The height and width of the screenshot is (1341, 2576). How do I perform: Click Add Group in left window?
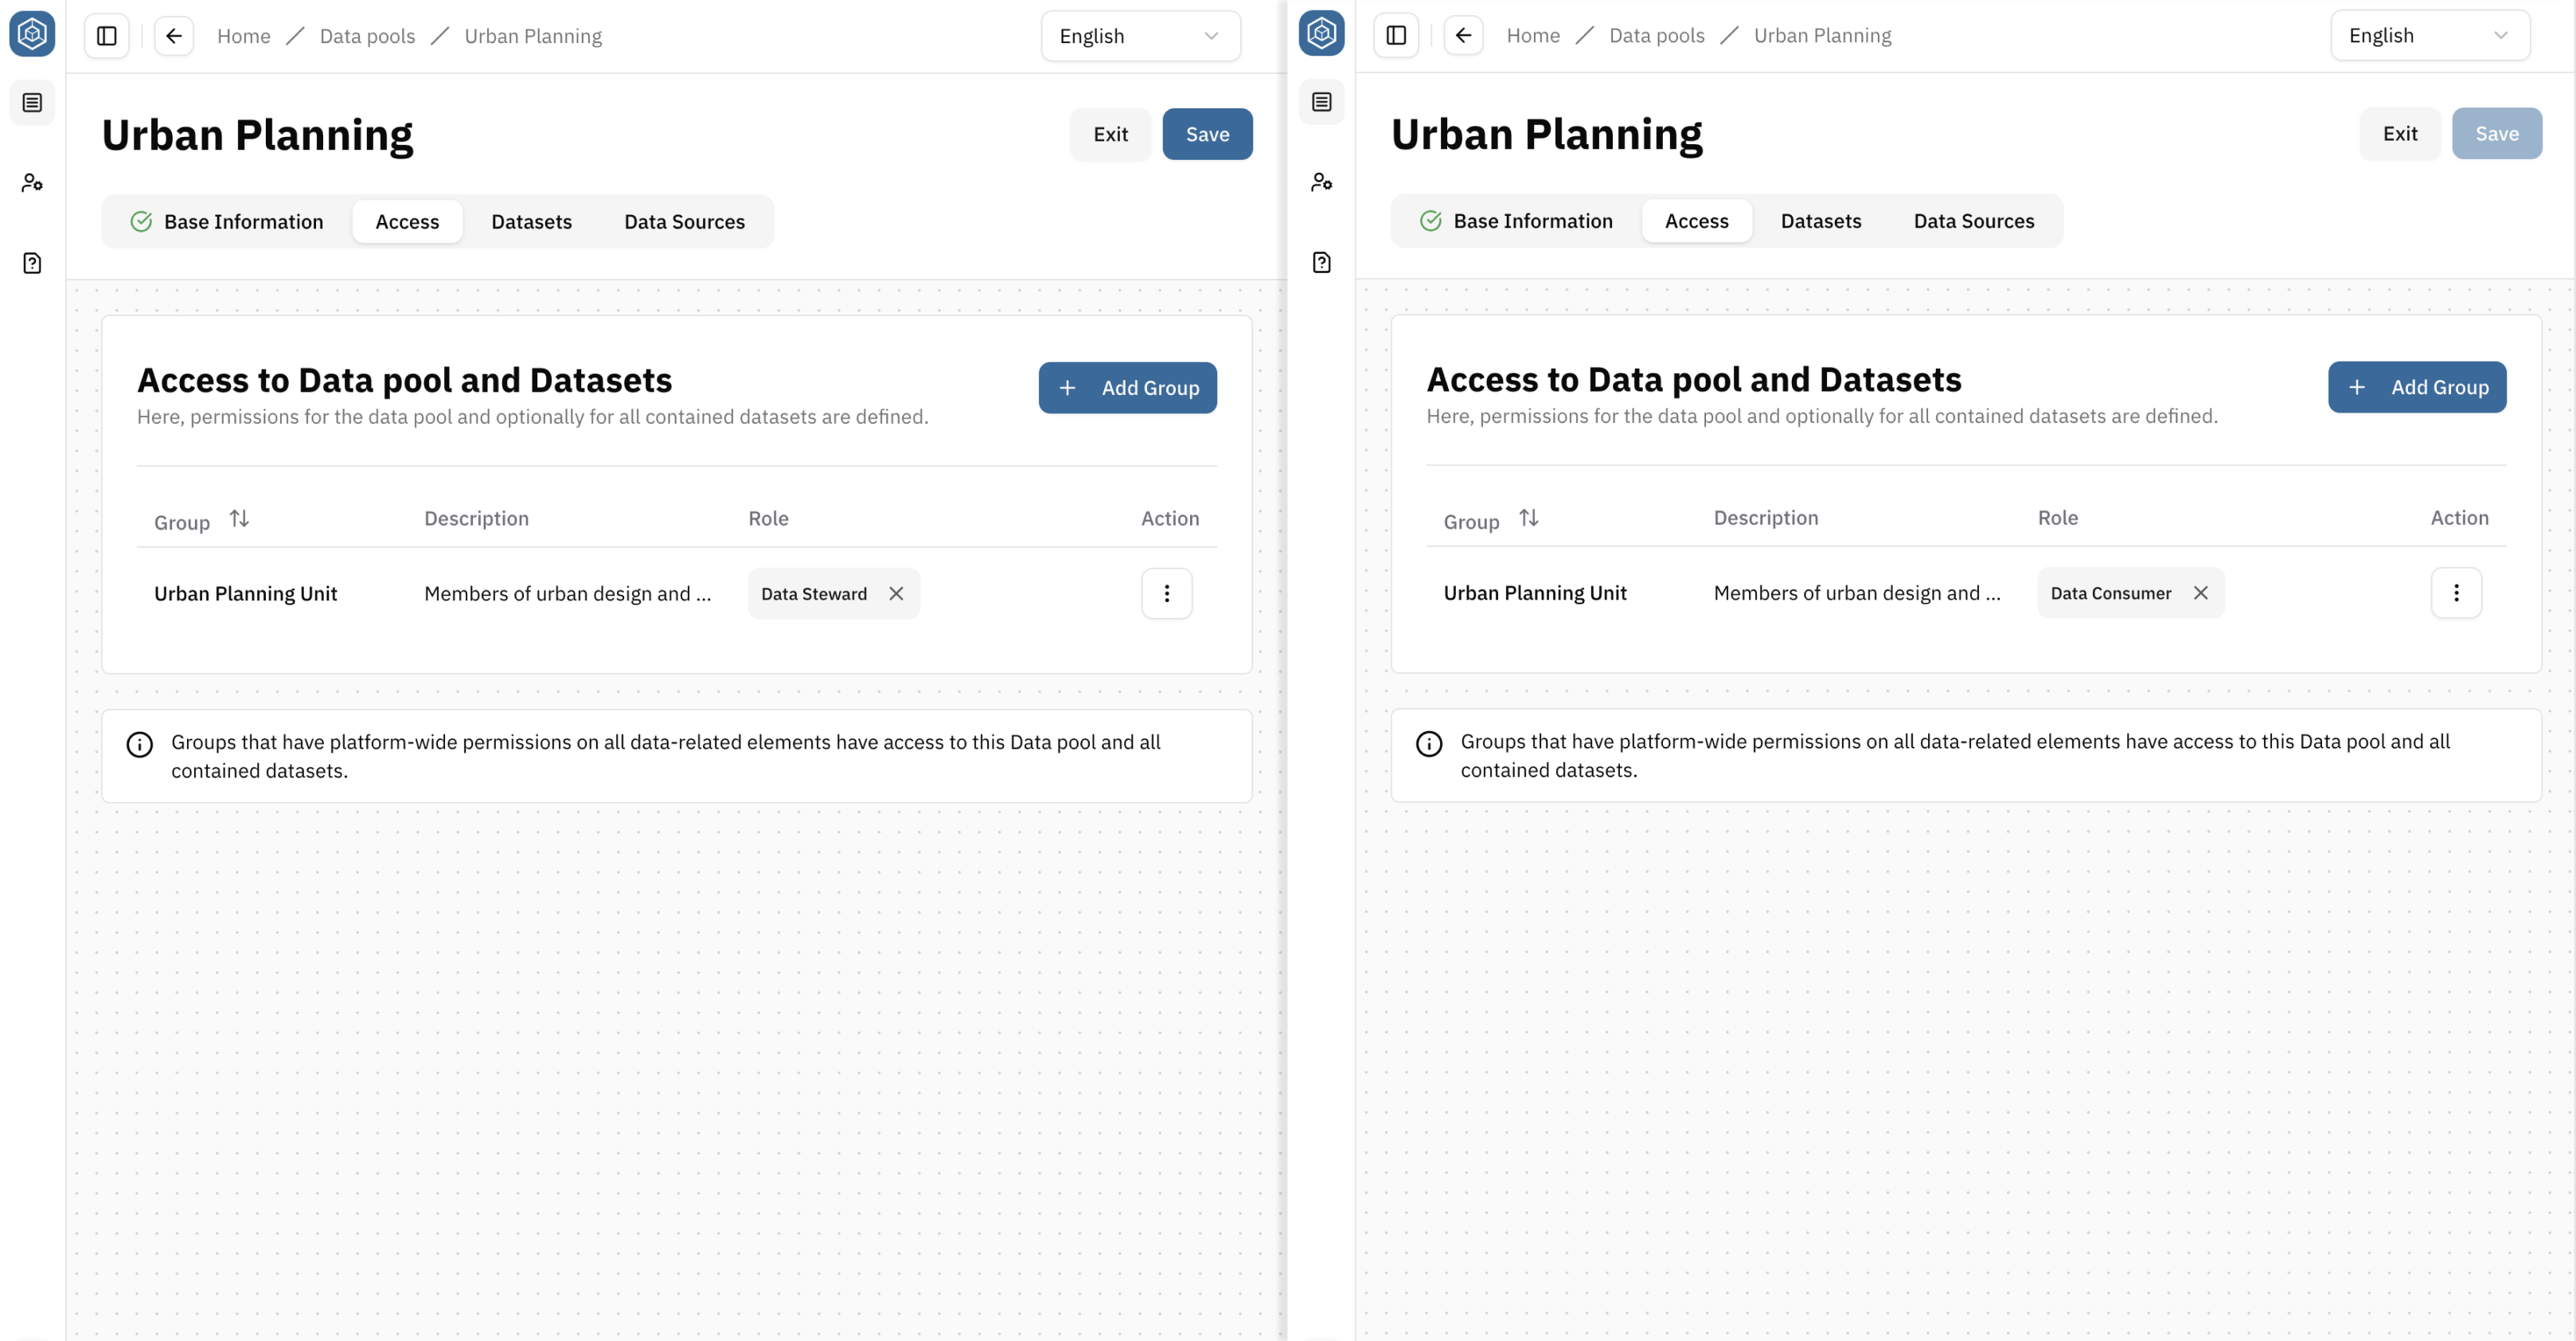click(x=1127, y=388)
